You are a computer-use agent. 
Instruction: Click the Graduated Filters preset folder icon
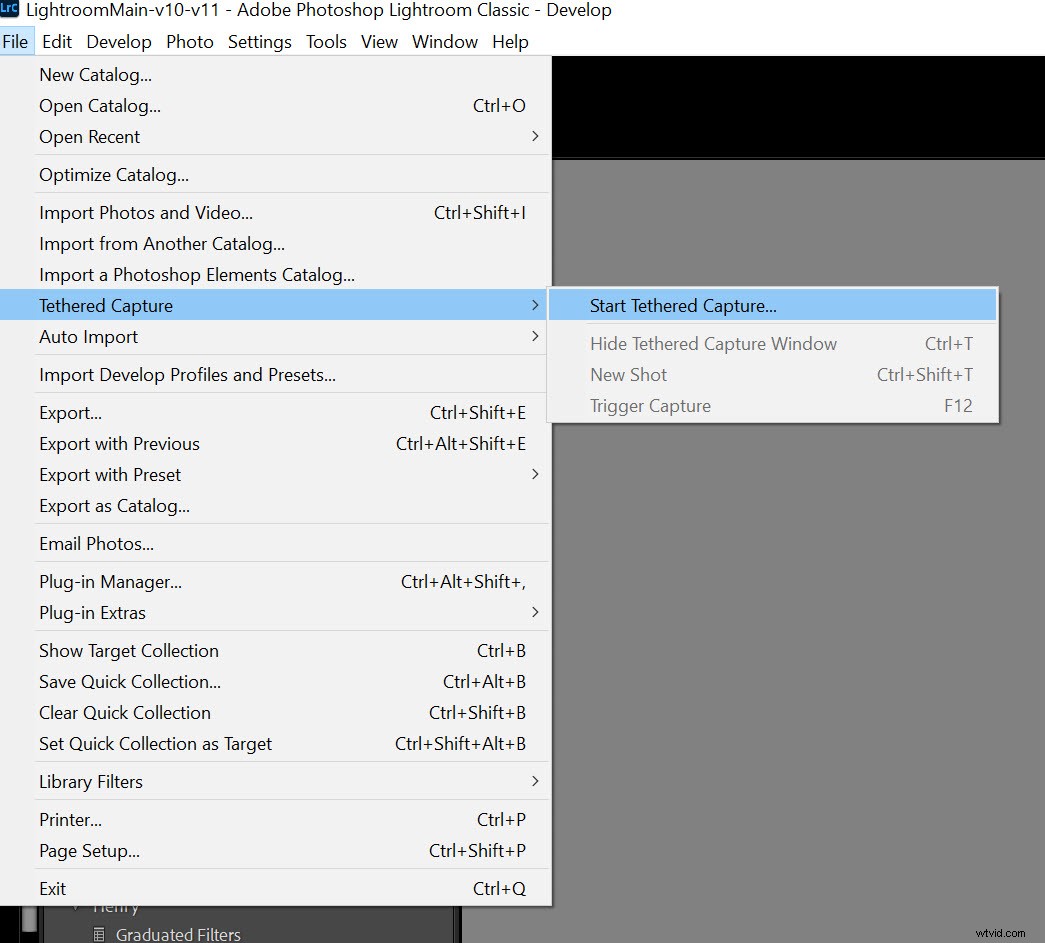99,934
